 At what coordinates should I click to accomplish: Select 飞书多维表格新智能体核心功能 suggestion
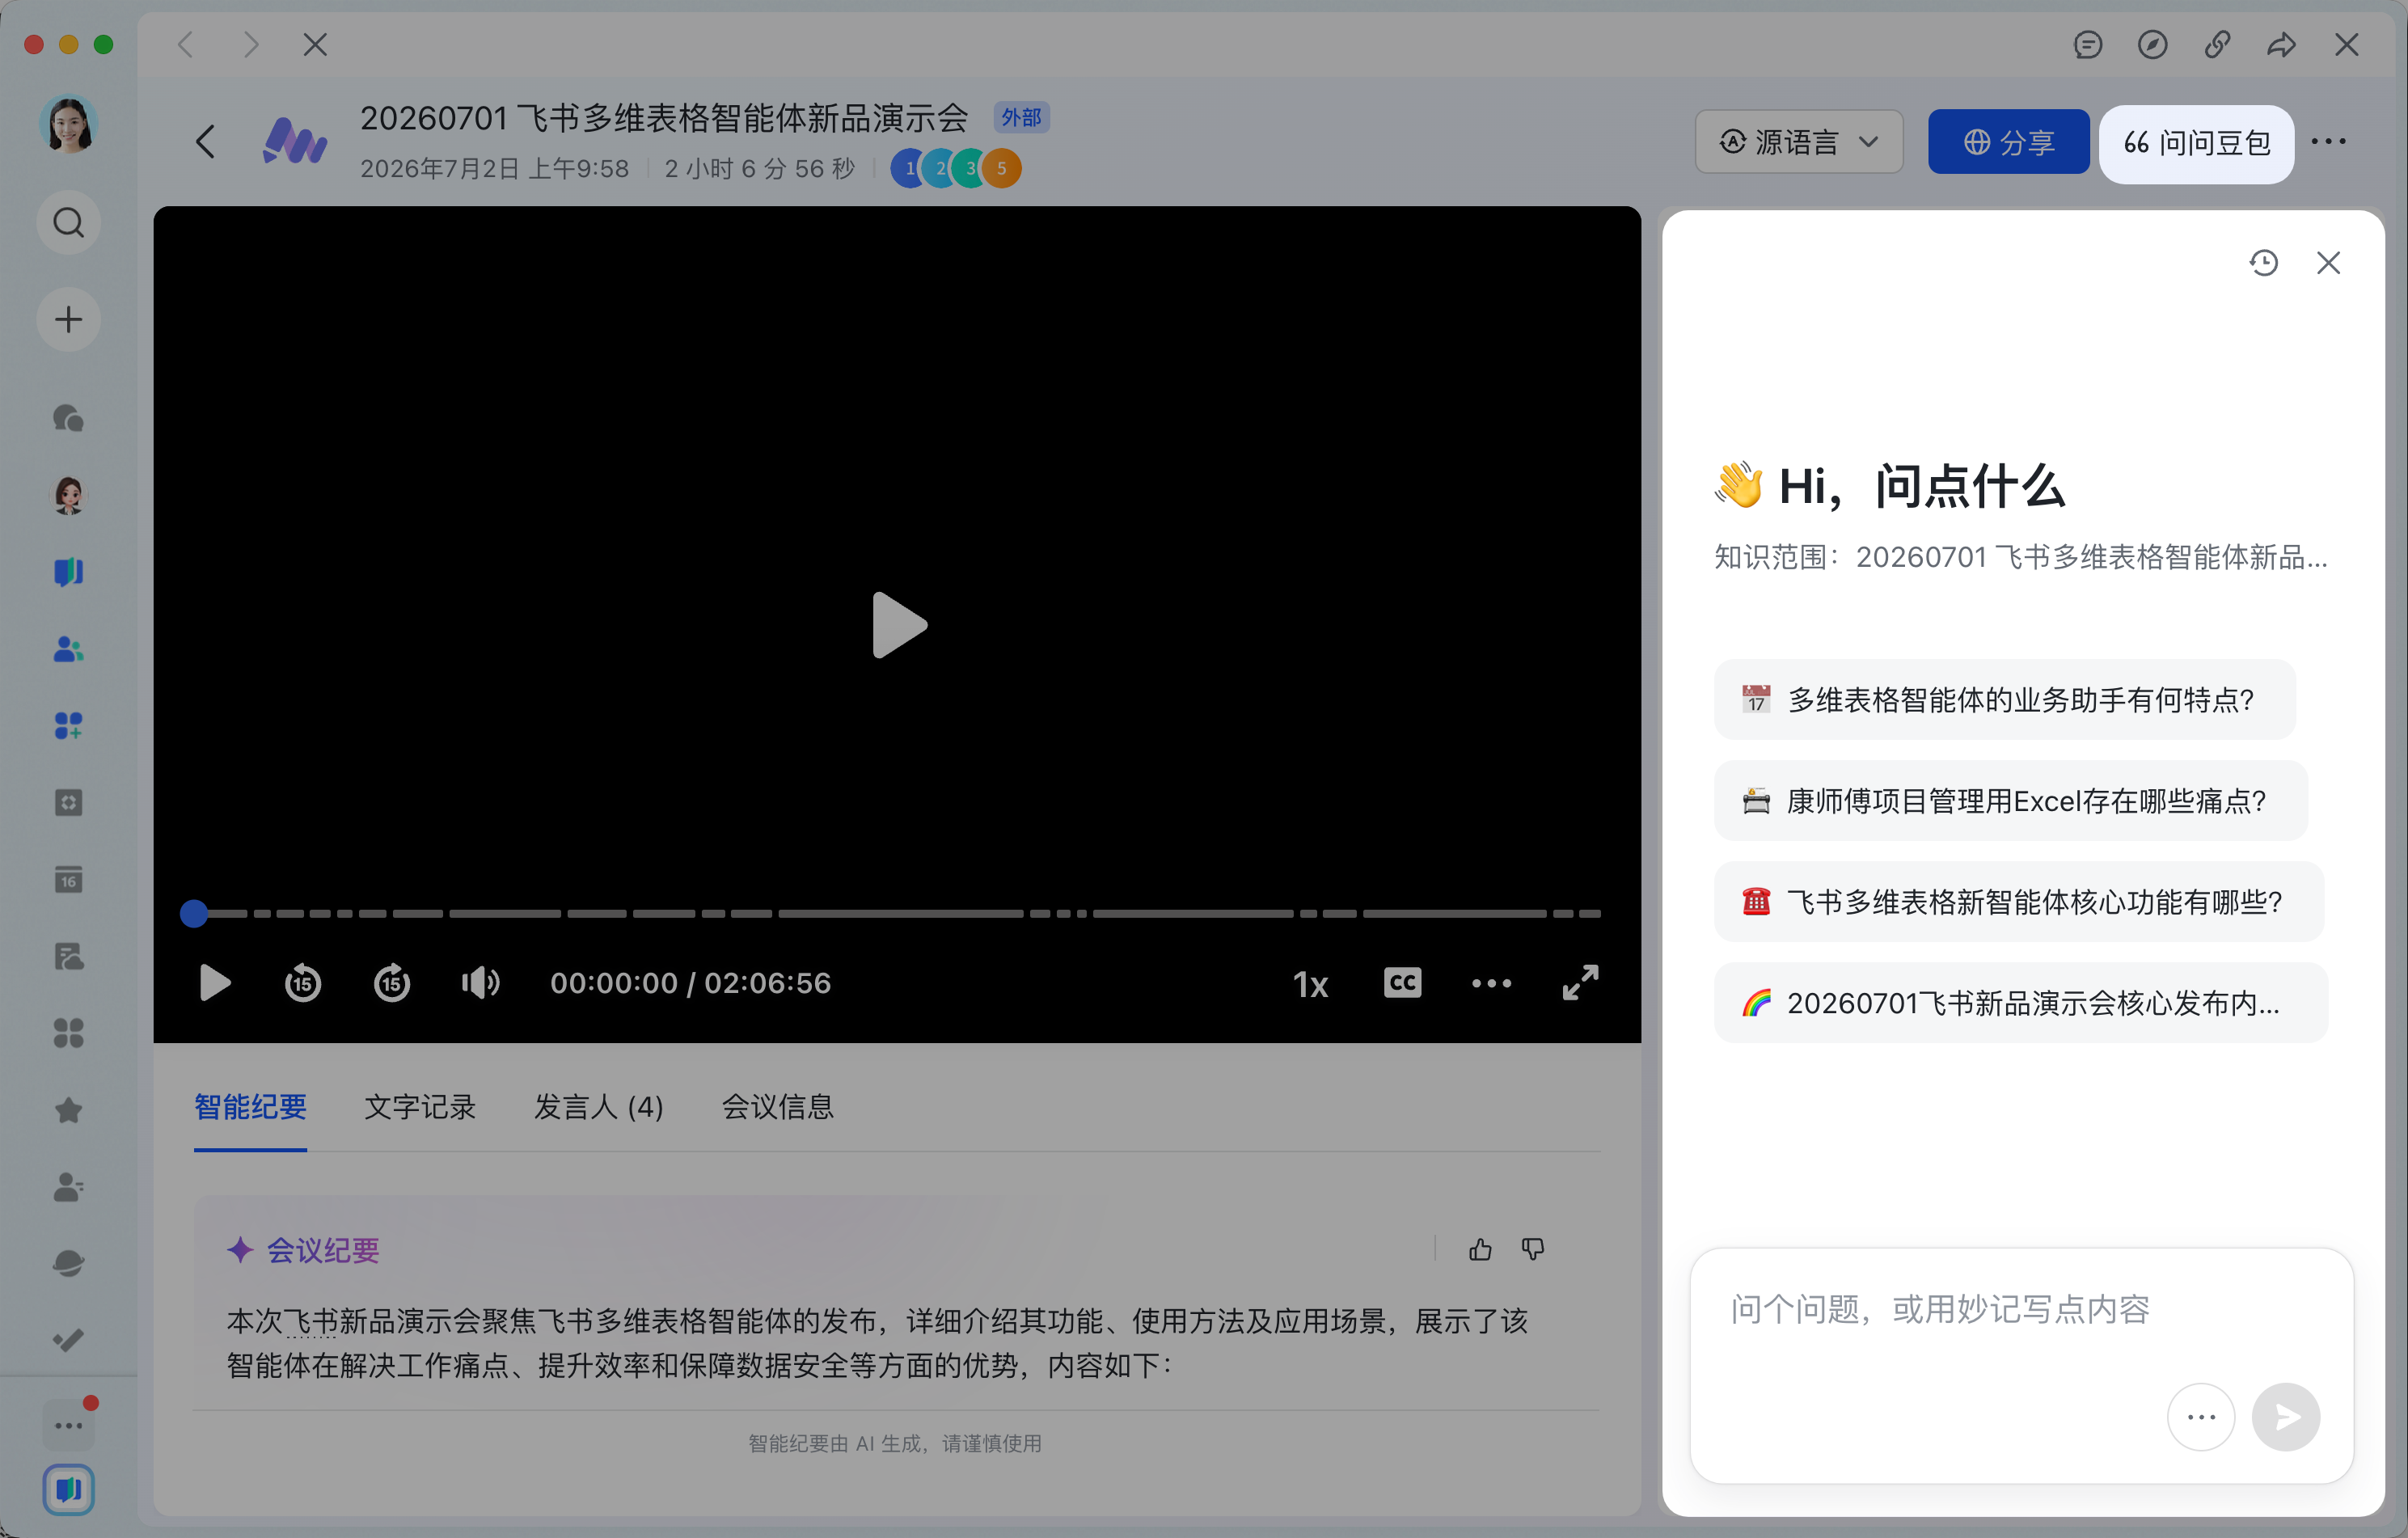(2018, 902)
